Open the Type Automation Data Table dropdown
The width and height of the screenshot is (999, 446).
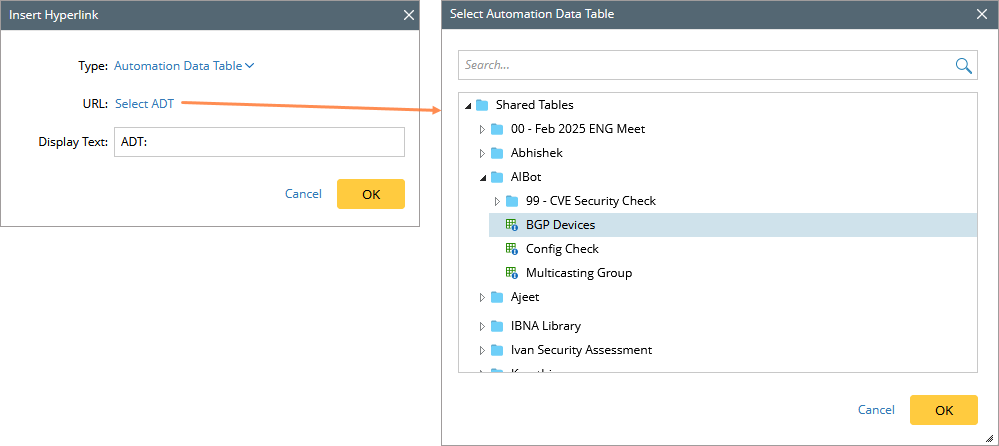pos(184,66)
